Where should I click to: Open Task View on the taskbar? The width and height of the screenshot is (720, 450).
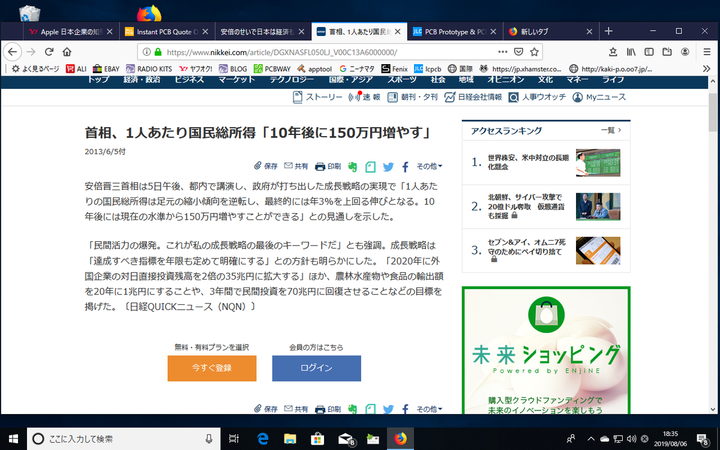pos(234,439)
